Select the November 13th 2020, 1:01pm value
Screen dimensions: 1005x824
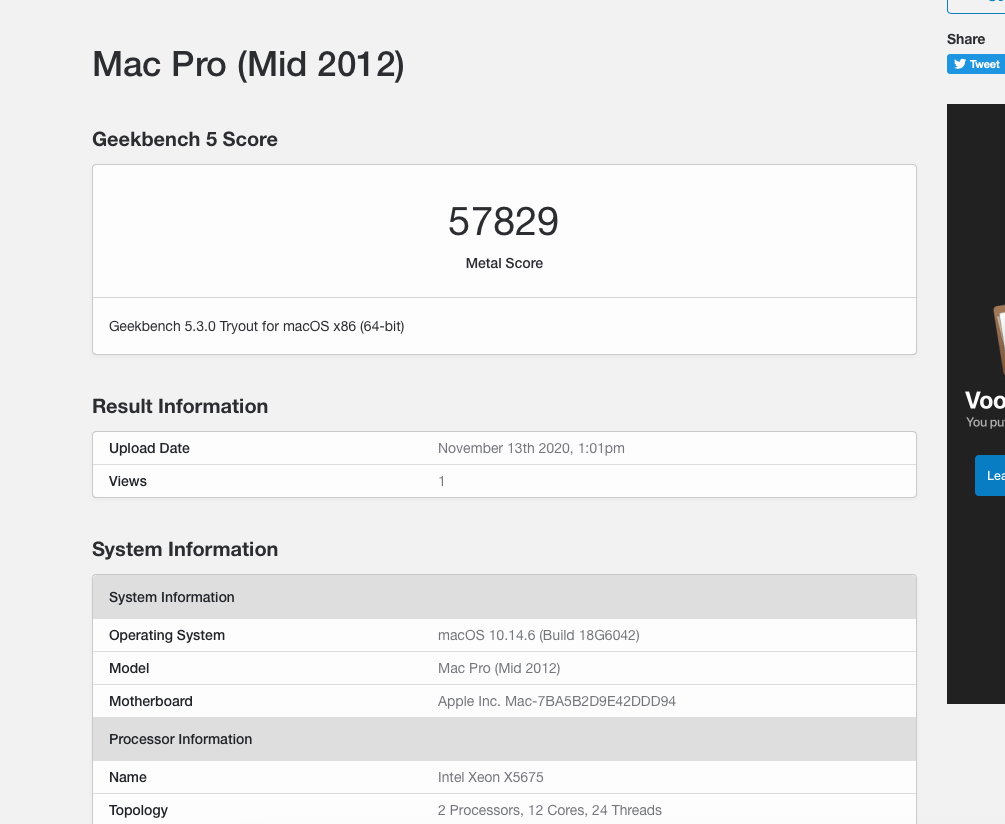[531, 449]
